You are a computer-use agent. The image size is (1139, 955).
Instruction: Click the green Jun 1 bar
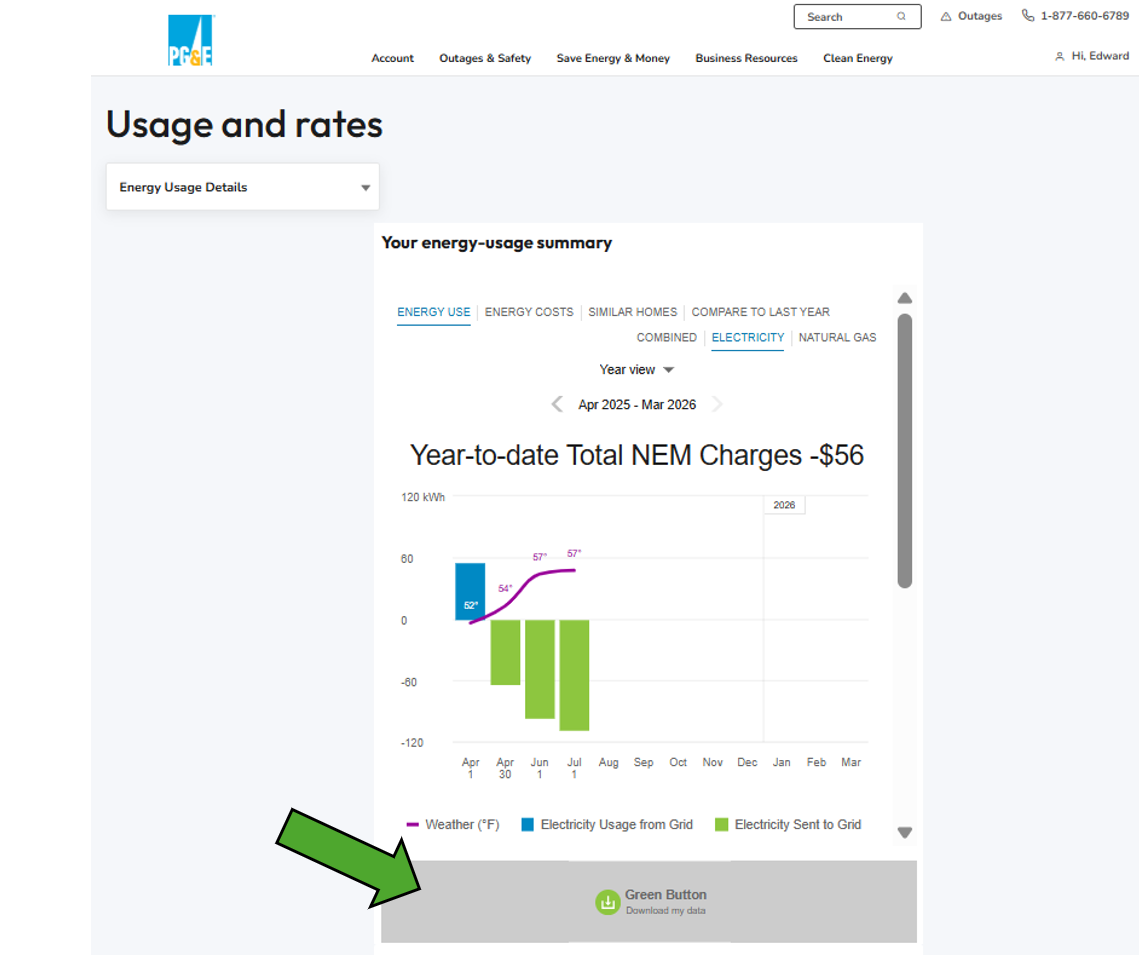pyautogui.click(x=540, y=669)
